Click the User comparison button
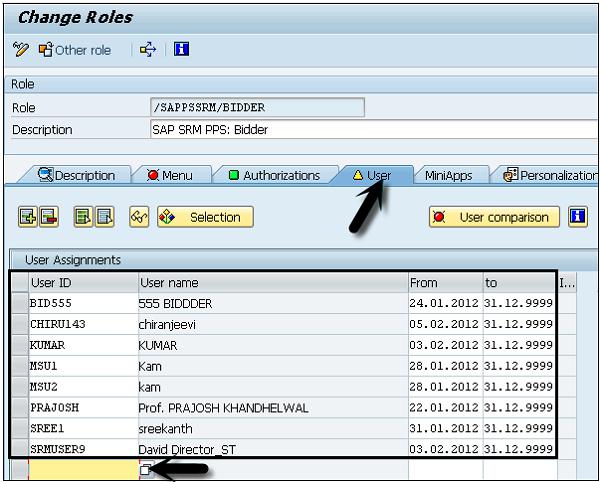The height and width of the screenshot is (482, 600). (x=494, y=217)
